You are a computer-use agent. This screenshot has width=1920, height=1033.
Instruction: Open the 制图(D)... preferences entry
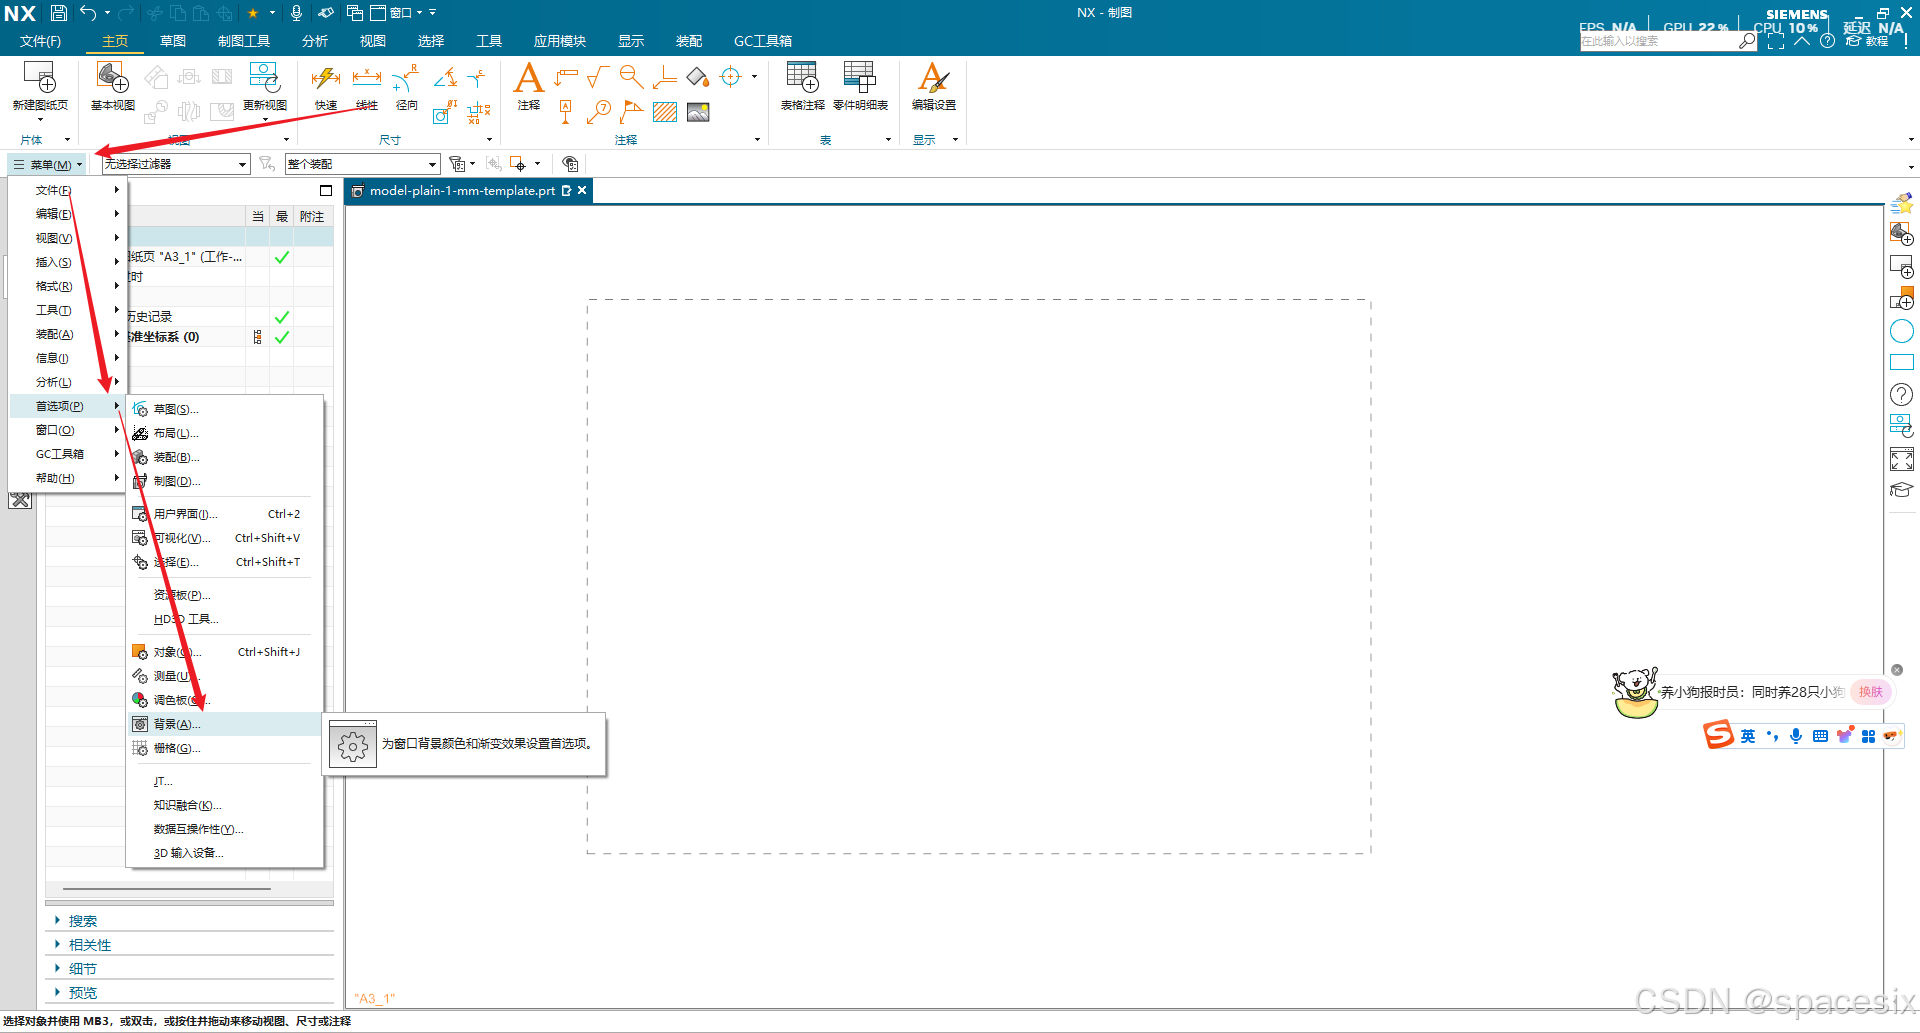click(225, 481)
